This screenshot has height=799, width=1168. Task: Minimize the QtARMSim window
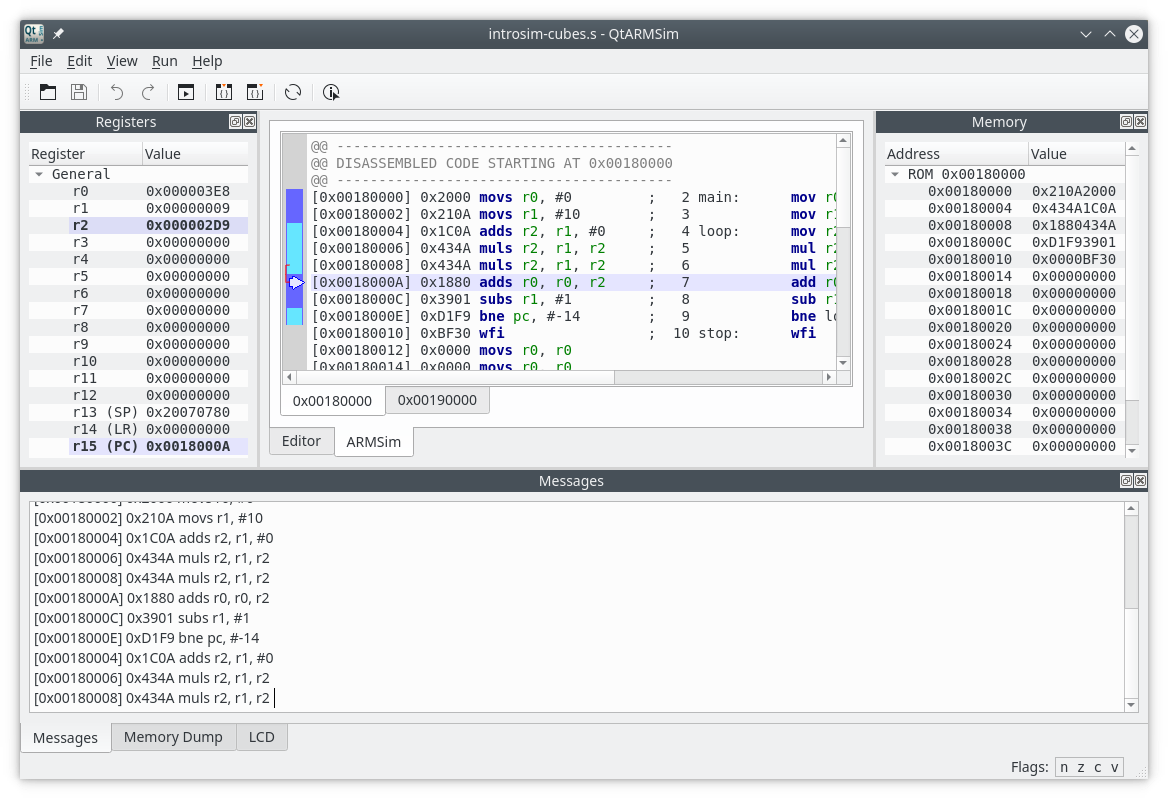[1086, 34]
